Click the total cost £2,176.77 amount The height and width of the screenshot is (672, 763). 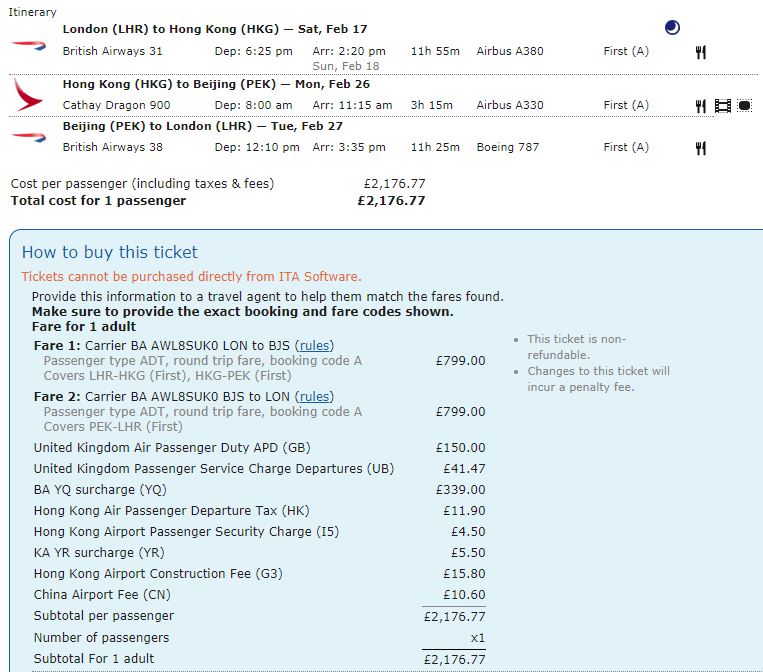[391, 200]
